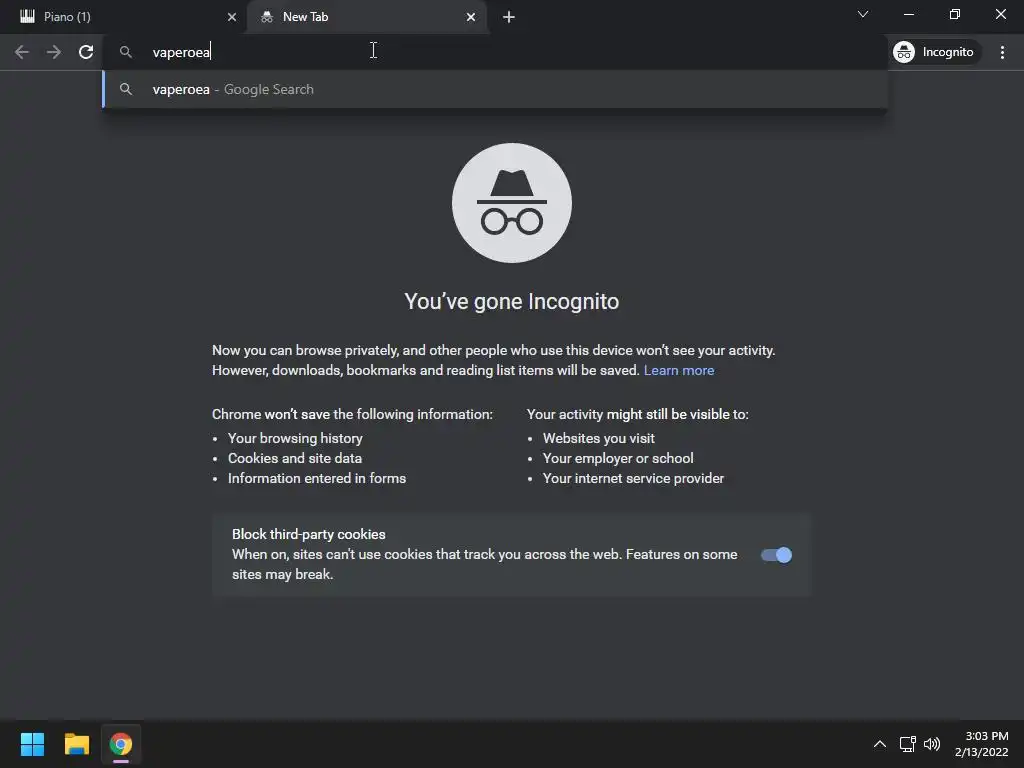Click the Your internet service provider bullet
The image size is (1024, 768).
[633, 479]
